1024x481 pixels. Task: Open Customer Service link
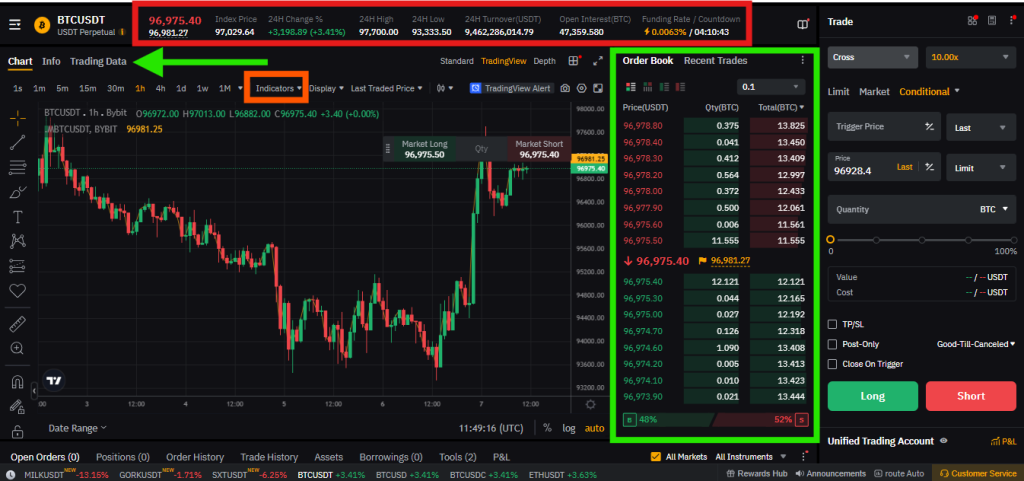tap(978, 473)
